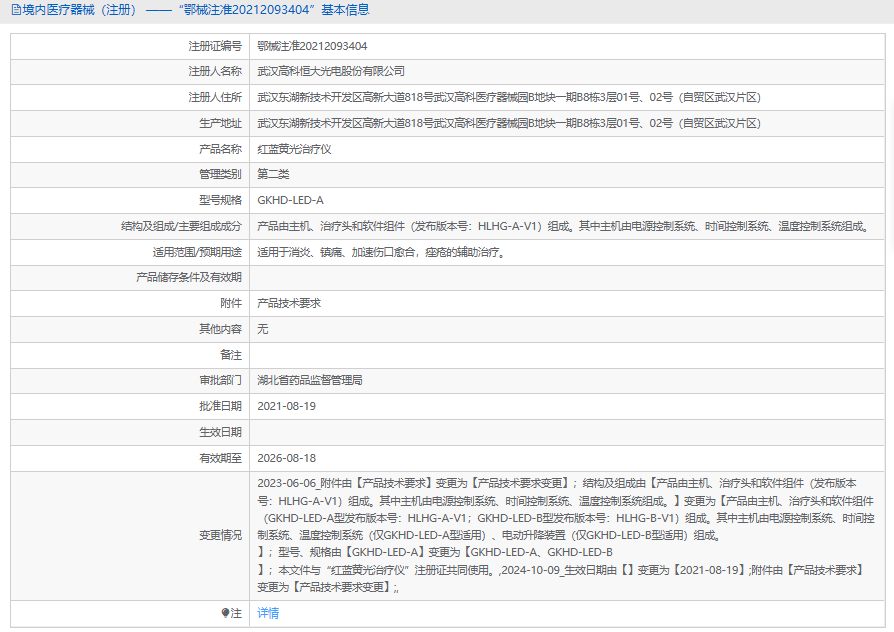Select expiry date 2026-08-18
The height and width of the screenshot is (632, 894).
pyautogui.click(x=286, y=458)
